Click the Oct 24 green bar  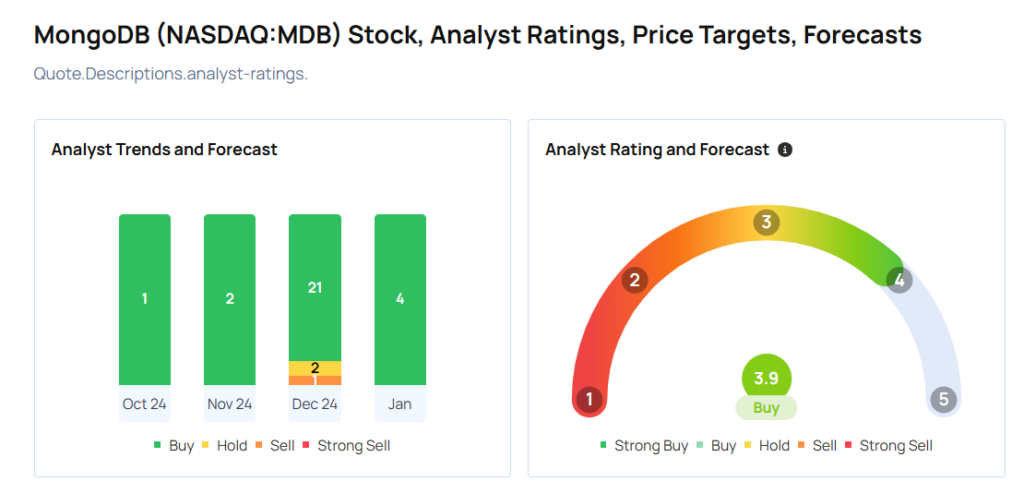pyautogui.click(x=145, y=299)
